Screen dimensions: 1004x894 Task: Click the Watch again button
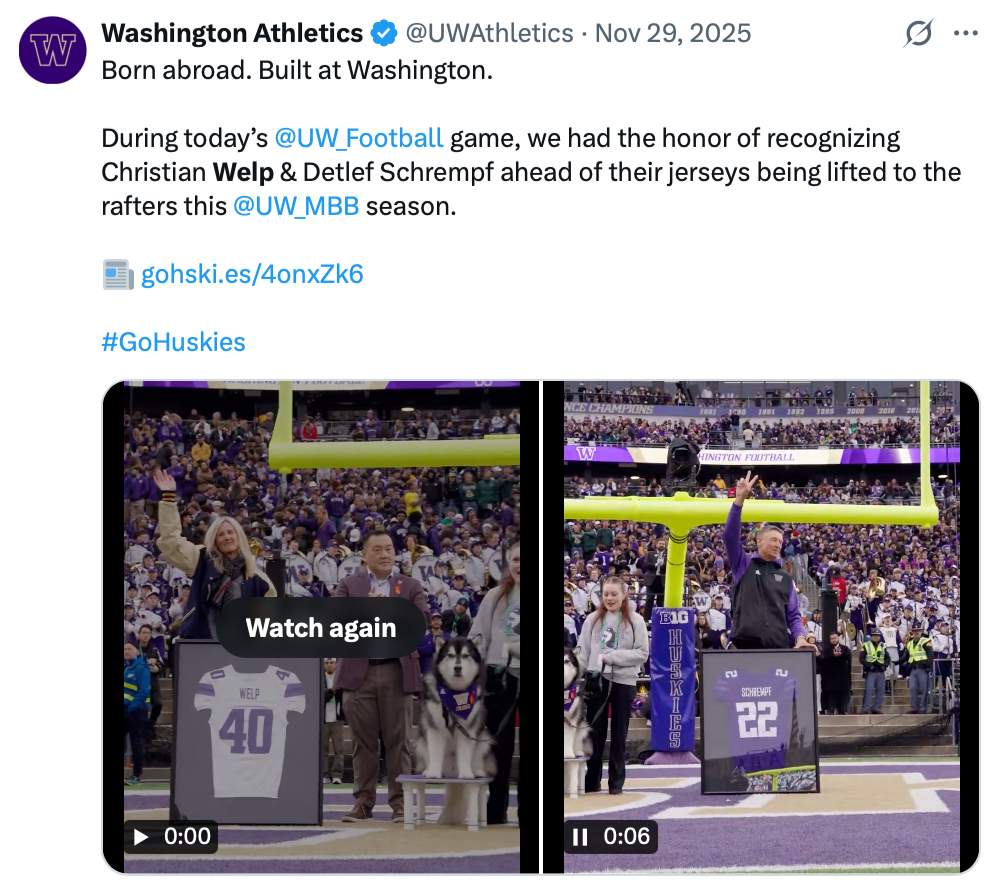[321, 628]
